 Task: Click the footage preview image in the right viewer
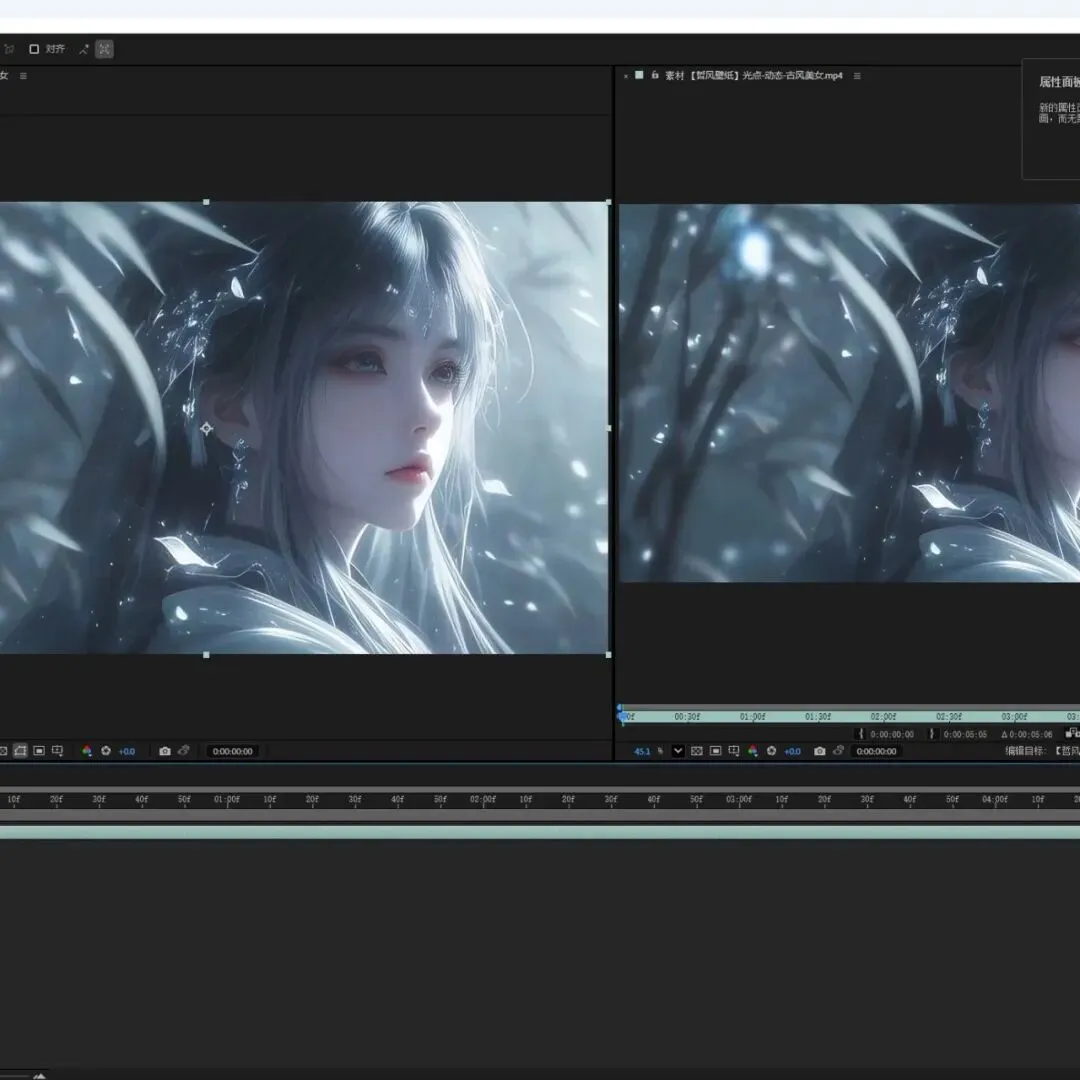849,393
